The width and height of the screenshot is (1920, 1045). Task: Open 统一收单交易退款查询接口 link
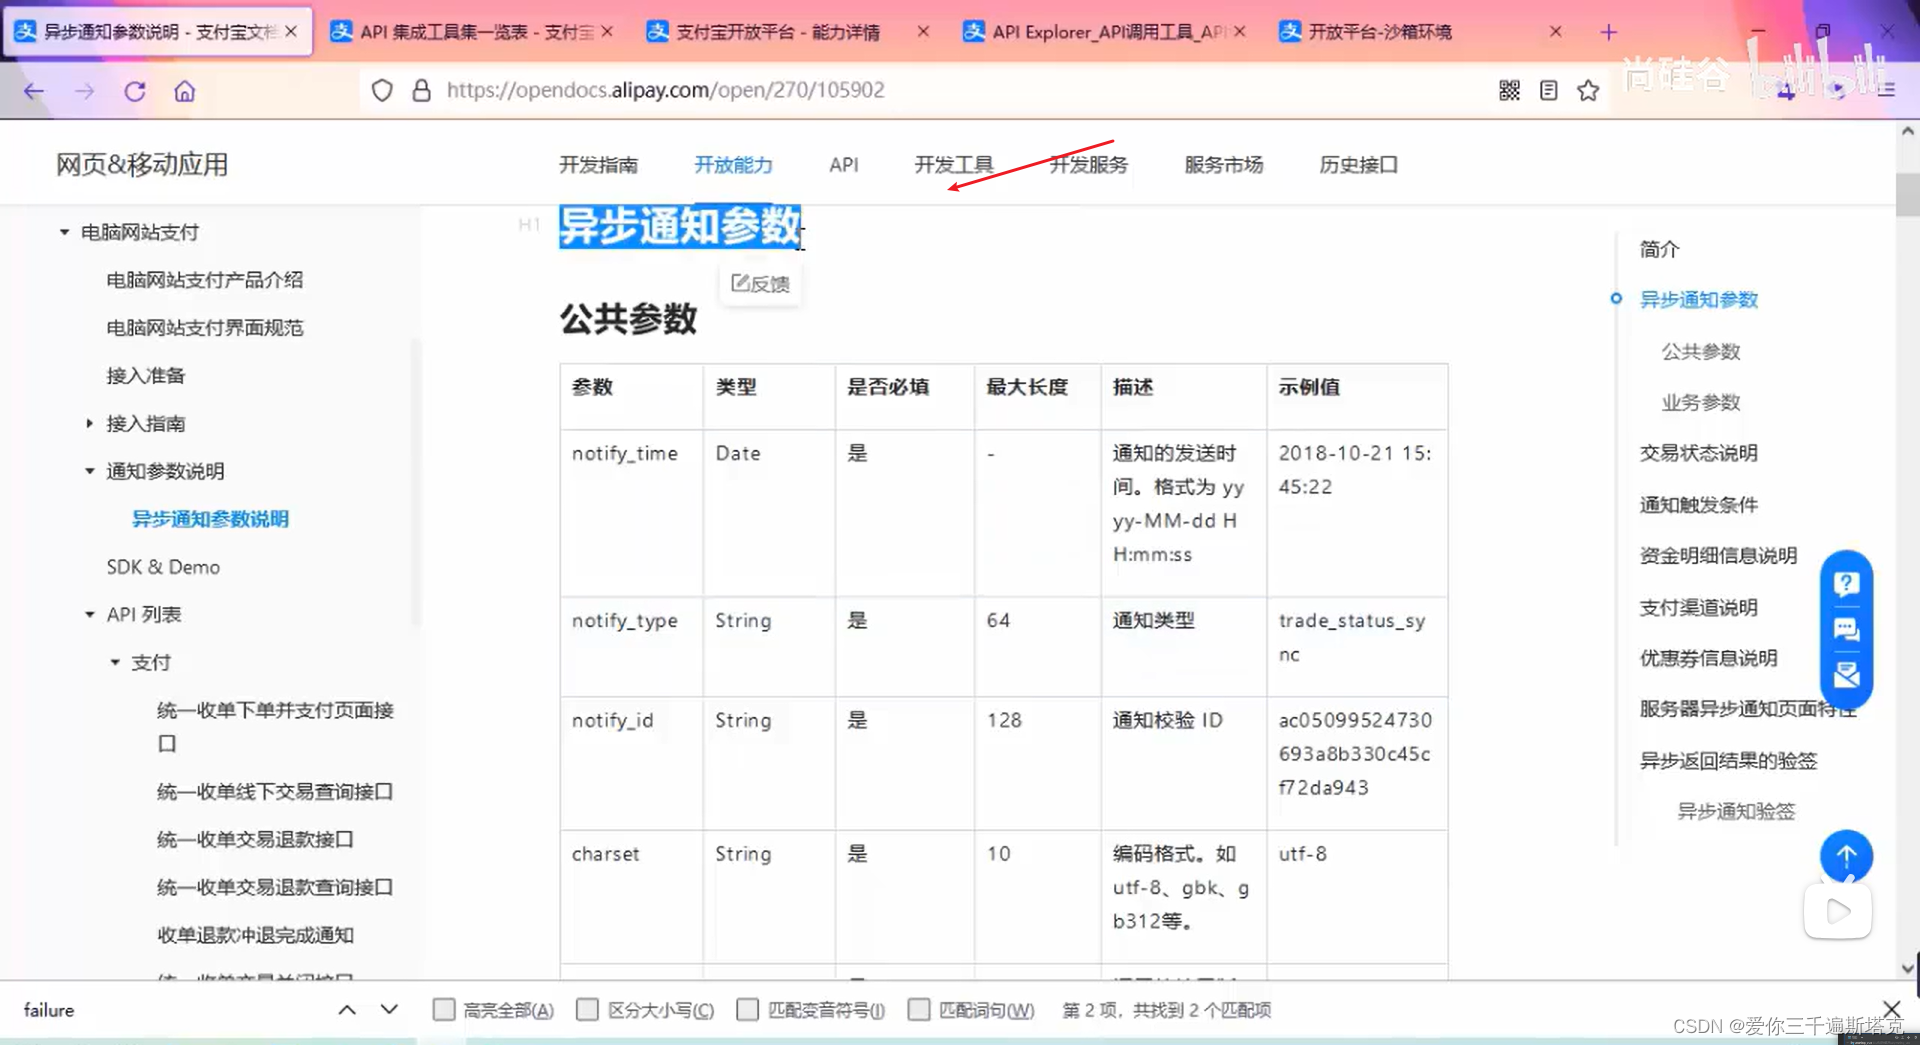pyautogui.click(x=275, y=887)
